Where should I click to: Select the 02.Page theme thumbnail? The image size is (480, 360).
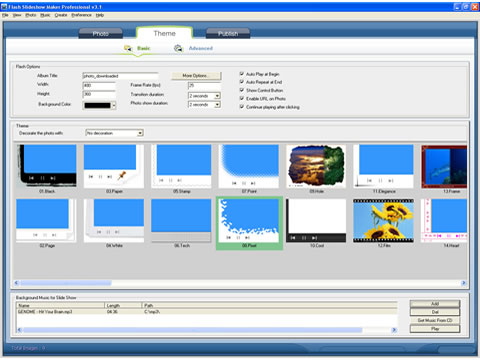(46, 220)
